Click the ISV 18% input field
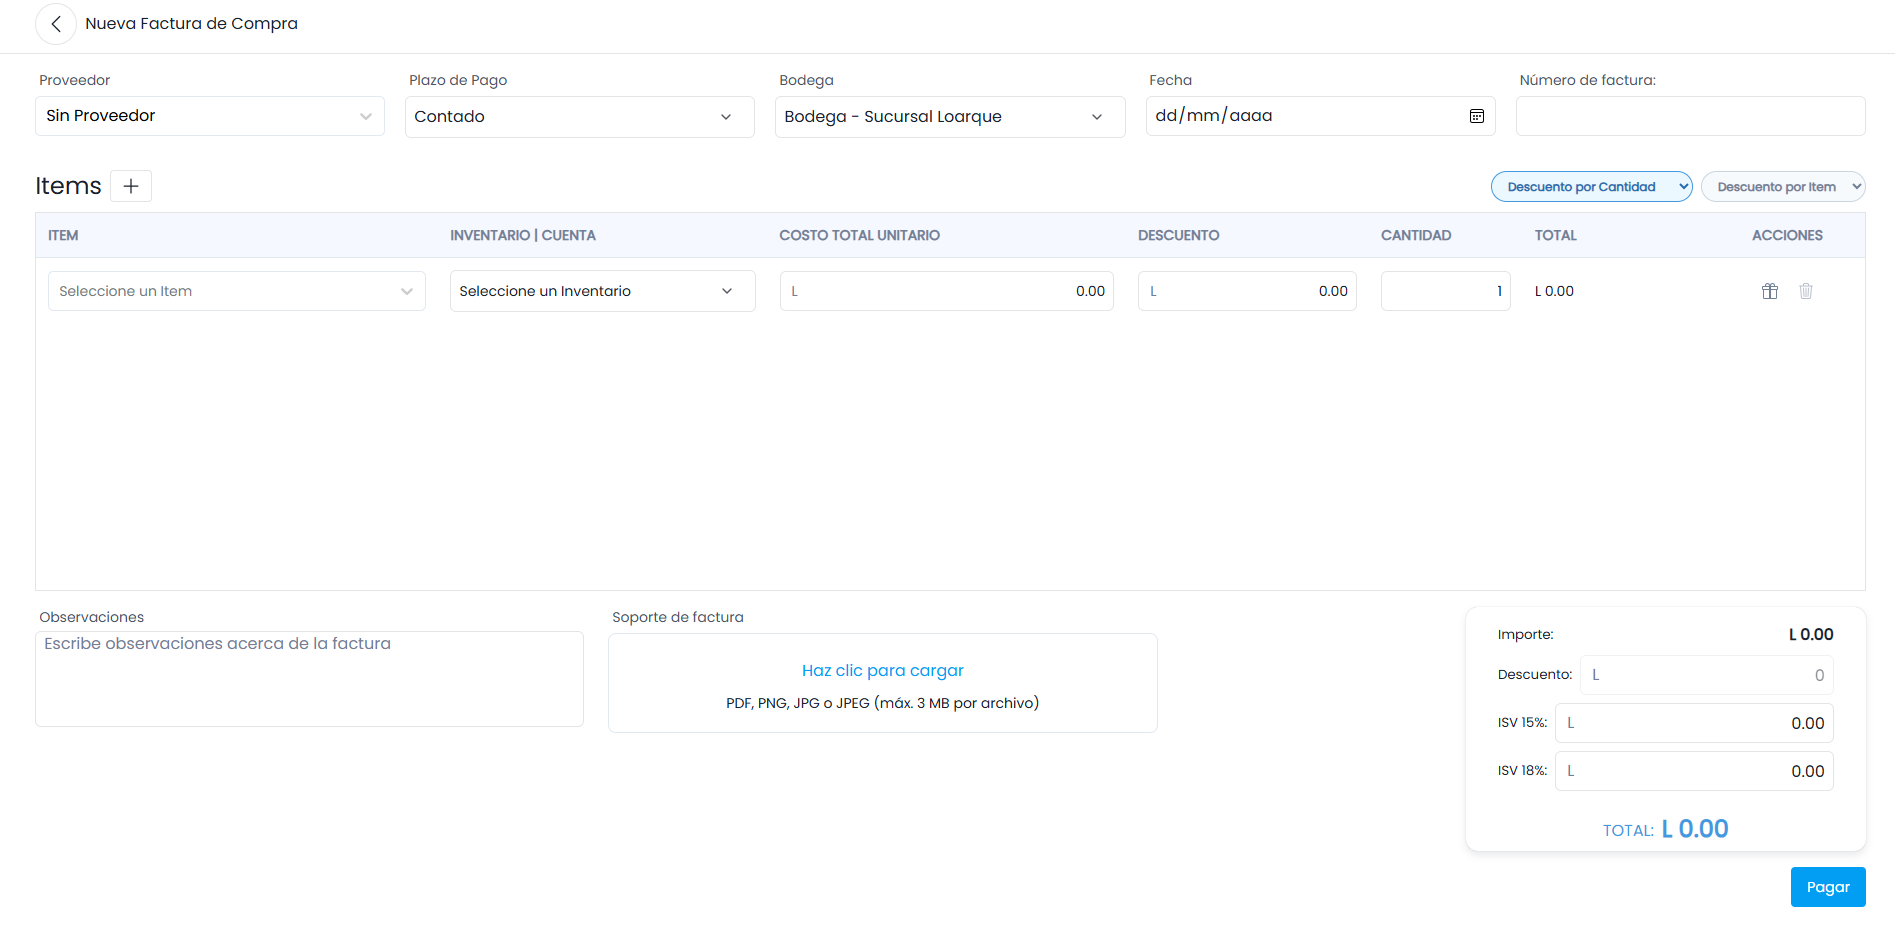Image resolution: width=1895 pixels, height=932 pixels. (x=1694, y=771)
